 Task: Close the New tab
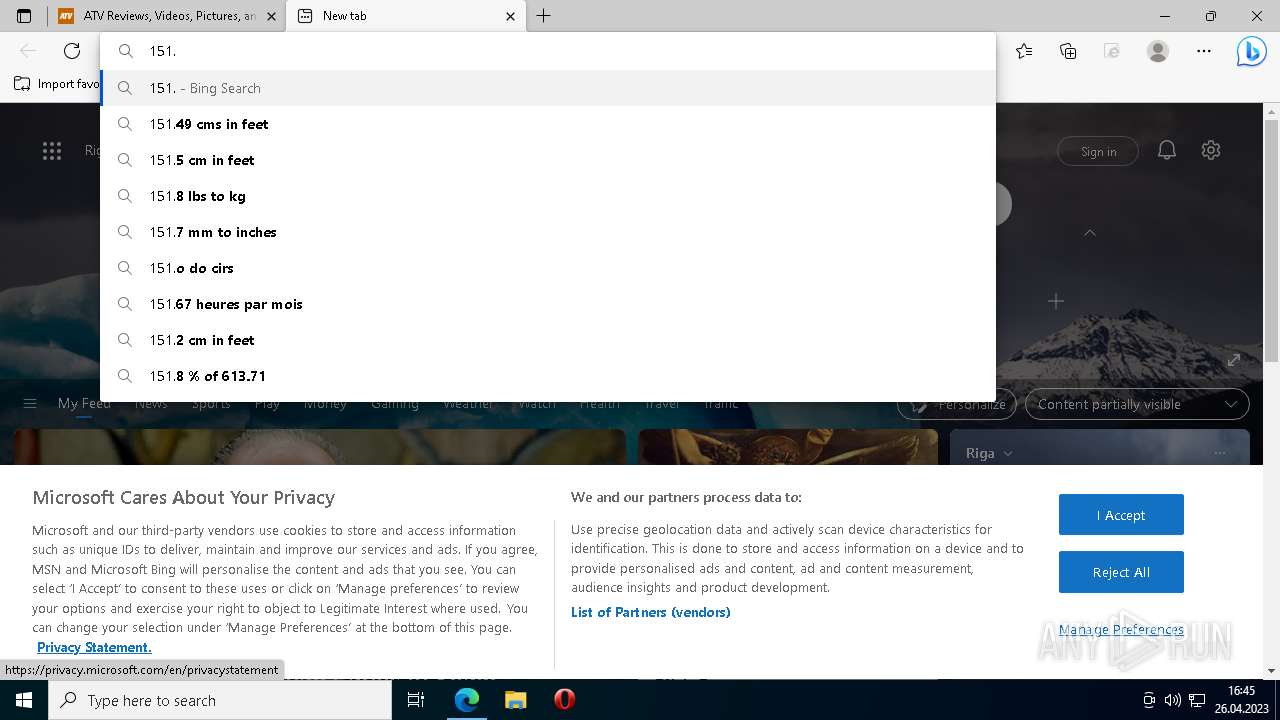pos(511,16)
